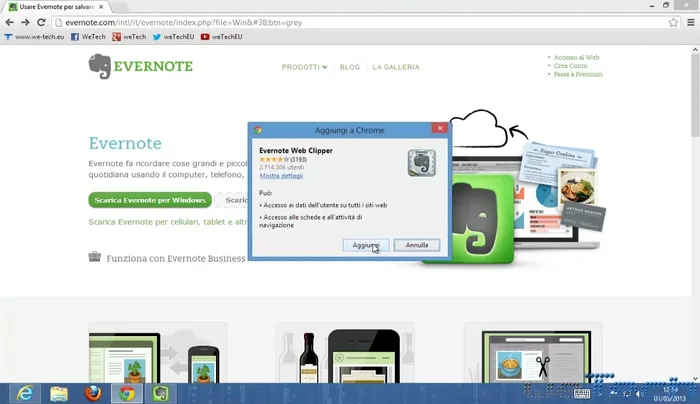Click the Annulla button in dialog
Image resolution: width=700 pixels, height=404 pixels.
pyautogui.click(x=417, y=245)
